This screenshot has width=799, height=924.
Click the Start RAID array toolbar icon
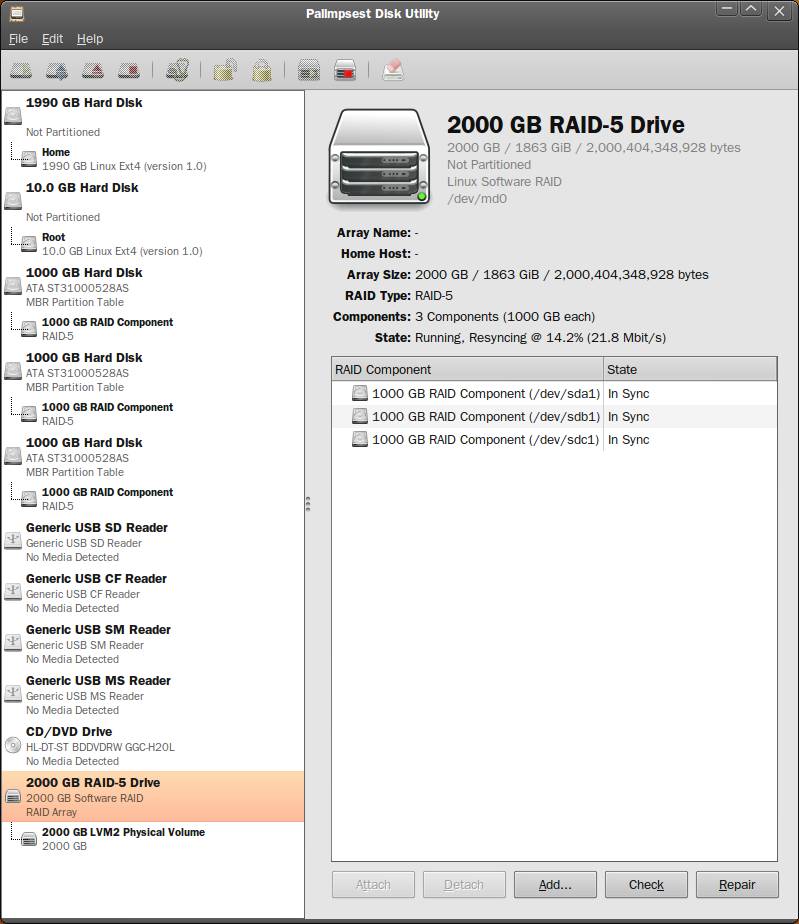[309, 70]
